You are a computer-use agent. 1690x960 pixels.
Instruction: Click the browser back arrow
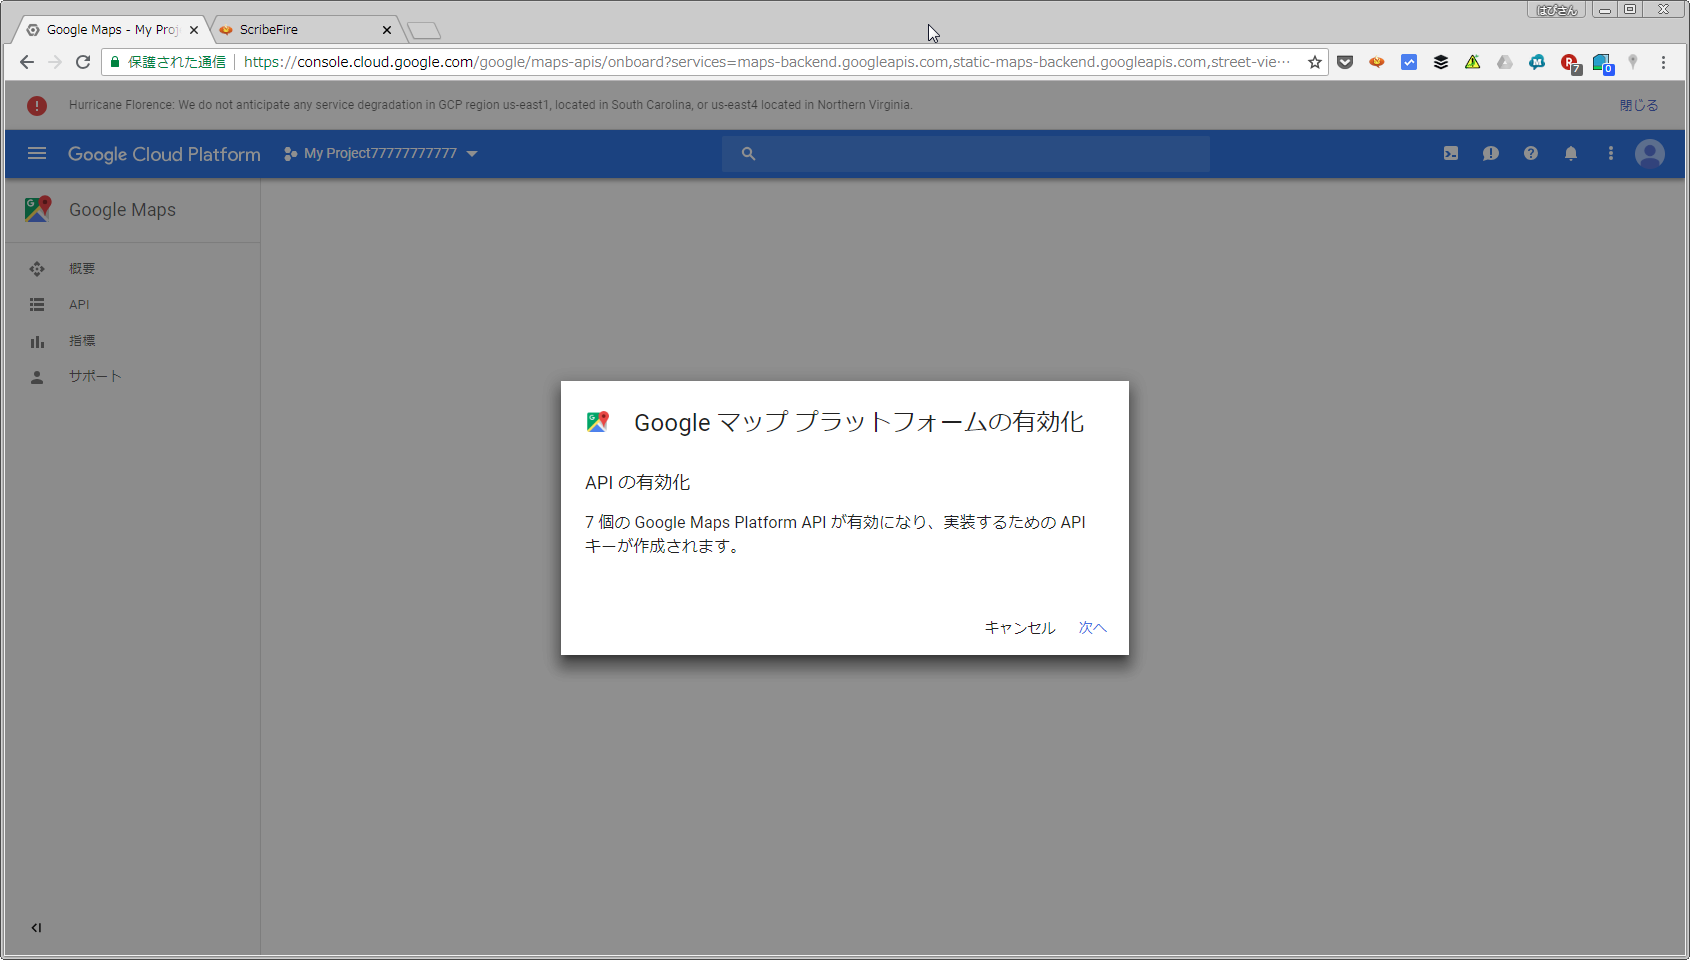[27, 62]
